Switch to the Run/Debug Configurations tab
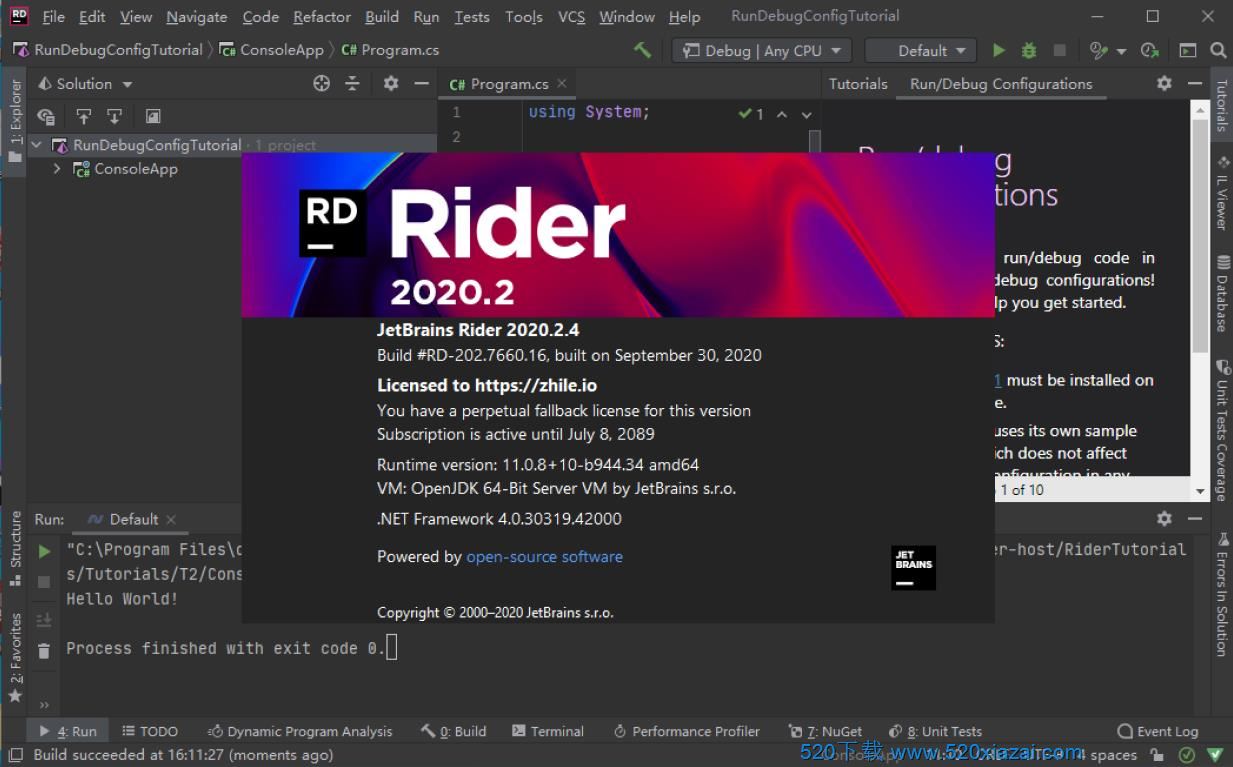The image size is (1233, 767). pyautogui.click(x=1001, y=84)
